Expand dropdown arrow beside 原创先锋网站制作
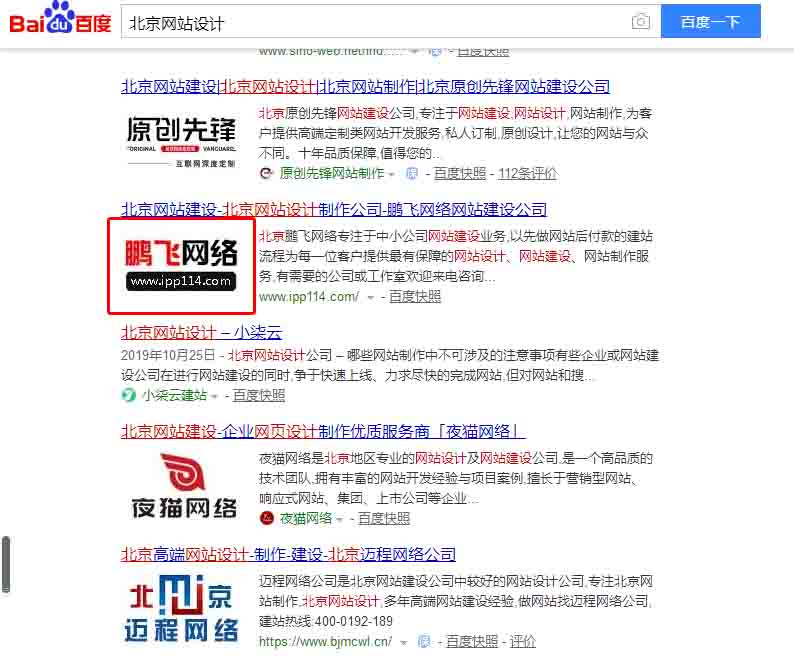Viewport: 794px width, 668px height. coord(391,174)
